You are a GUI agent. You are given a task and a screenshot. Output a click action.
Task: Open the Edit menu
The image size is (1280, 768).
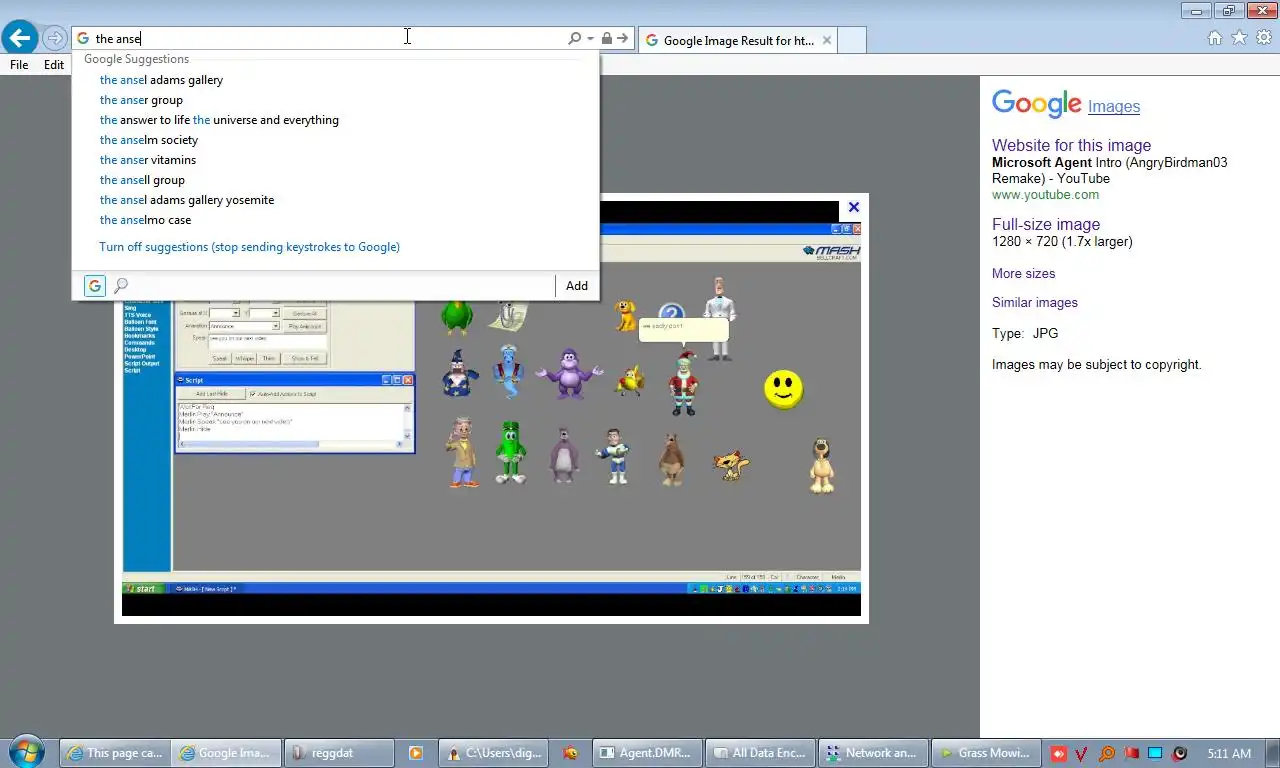(54, 65)
